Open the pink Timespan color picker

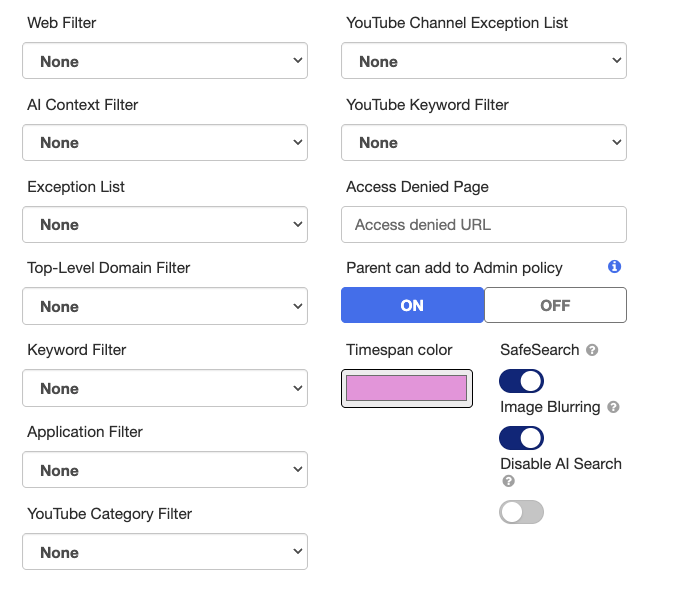(x=407, y=388)
